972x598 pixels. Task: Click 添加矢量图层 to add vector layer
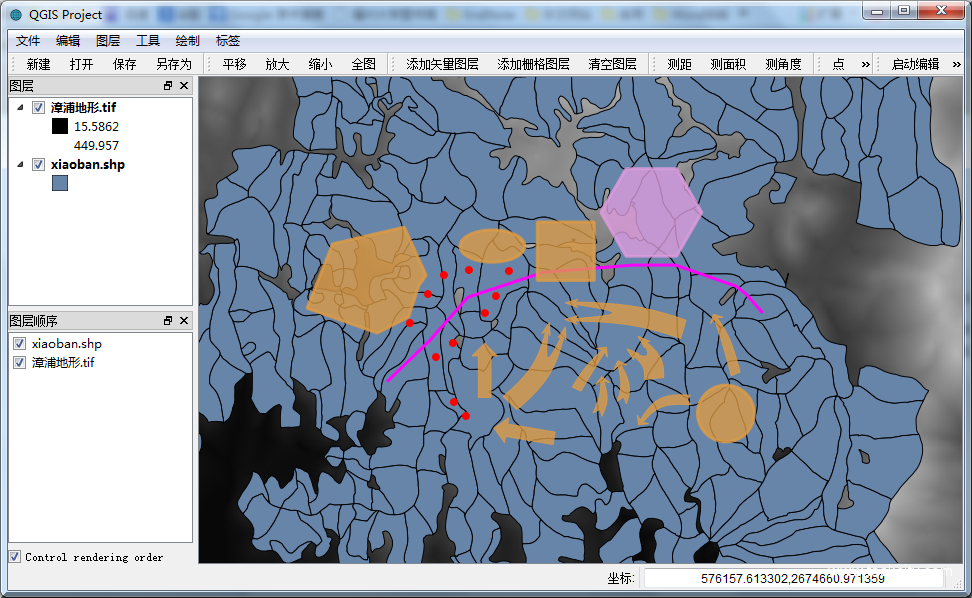[x=442, y=64]
